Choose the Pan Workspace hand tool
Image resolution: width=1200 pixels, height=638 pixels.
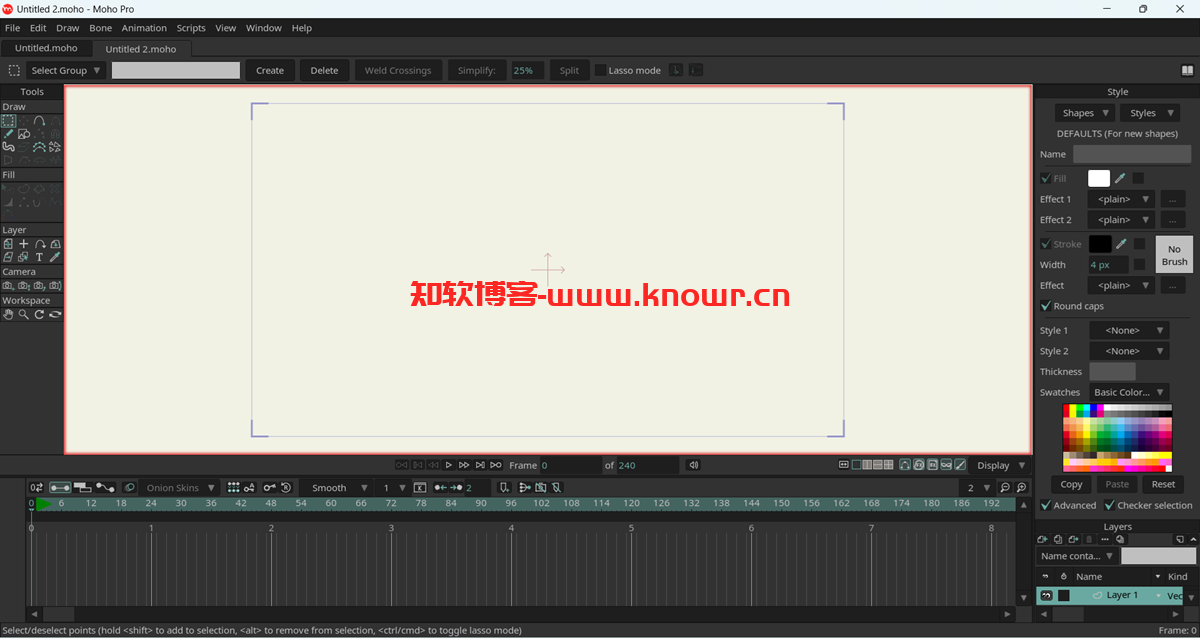[8, 314]
